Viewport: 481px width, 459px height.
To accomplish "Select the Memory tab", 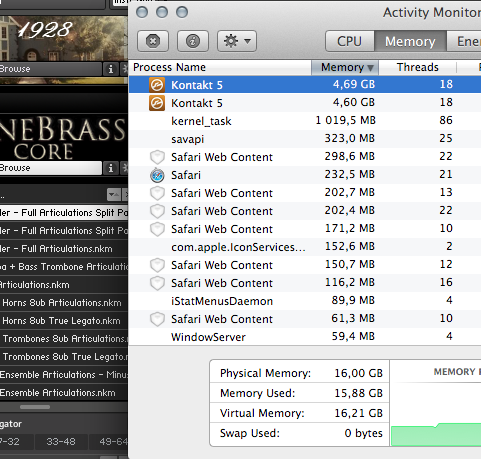I will 410,41.
